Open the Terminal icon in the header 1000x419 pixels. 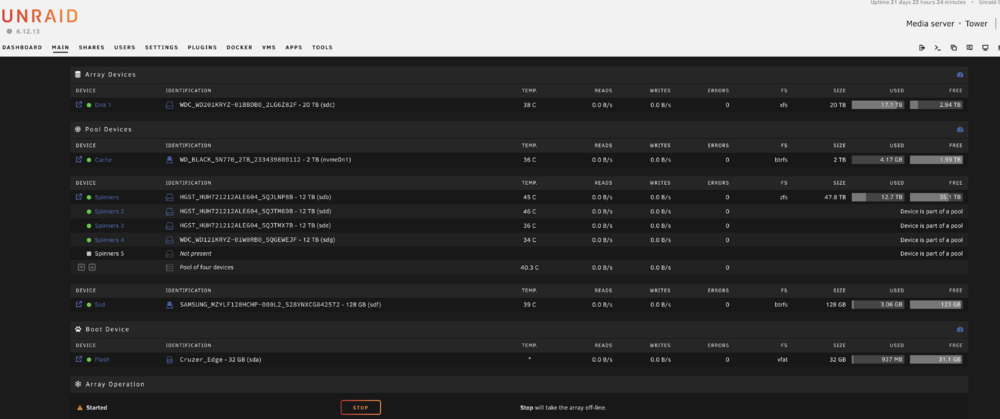[938, 48]
